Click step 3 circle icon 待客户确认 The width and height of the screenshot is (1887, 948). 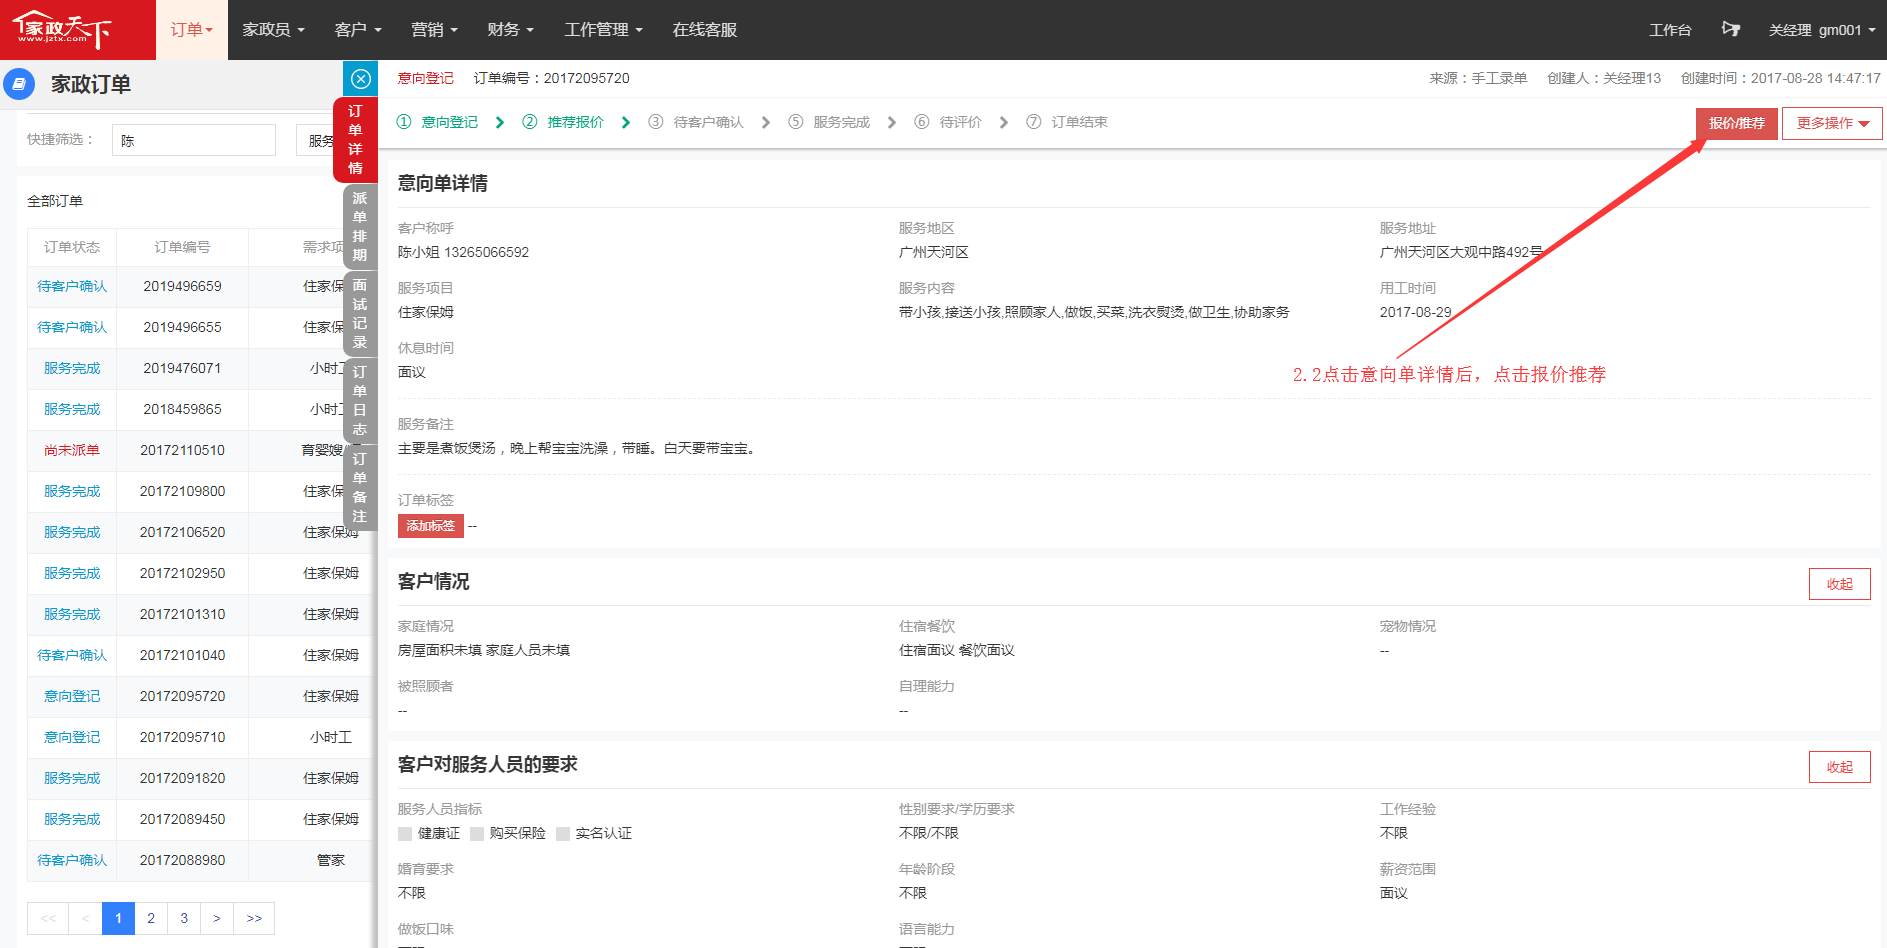pyautogui.click(x=656, y=122)
